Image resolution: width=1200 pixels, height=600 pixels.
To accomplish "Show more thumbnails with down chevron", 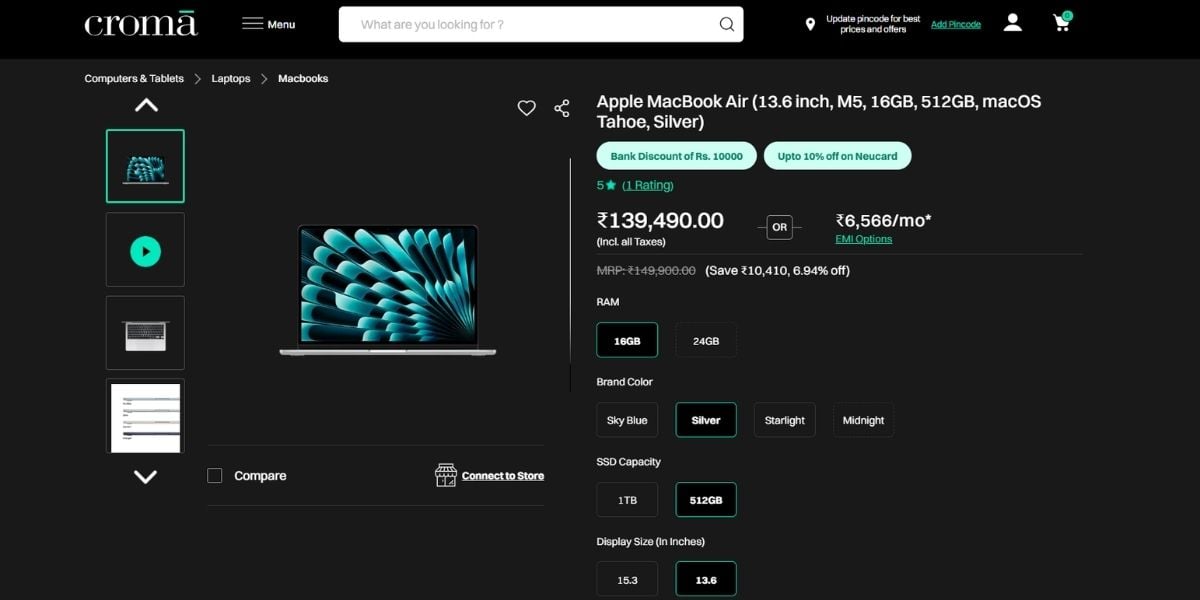I will click(146, 477).
